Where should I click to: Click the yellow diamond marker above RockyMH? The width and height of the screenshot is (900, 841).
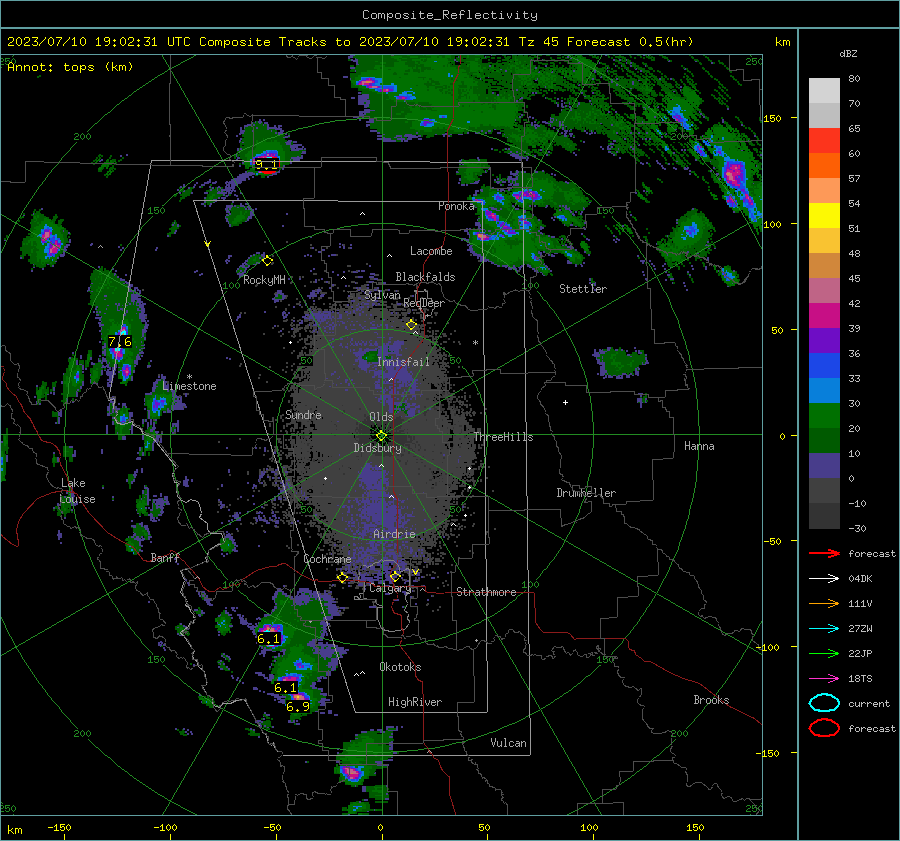(267, 261)
